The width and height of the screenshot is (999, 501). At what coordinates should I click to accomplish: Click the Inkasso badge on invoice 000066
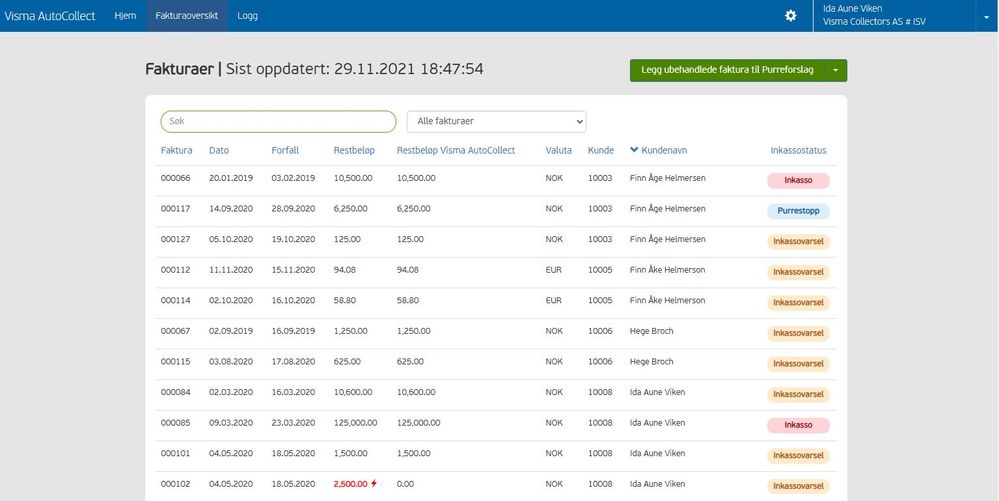(798, 180)
